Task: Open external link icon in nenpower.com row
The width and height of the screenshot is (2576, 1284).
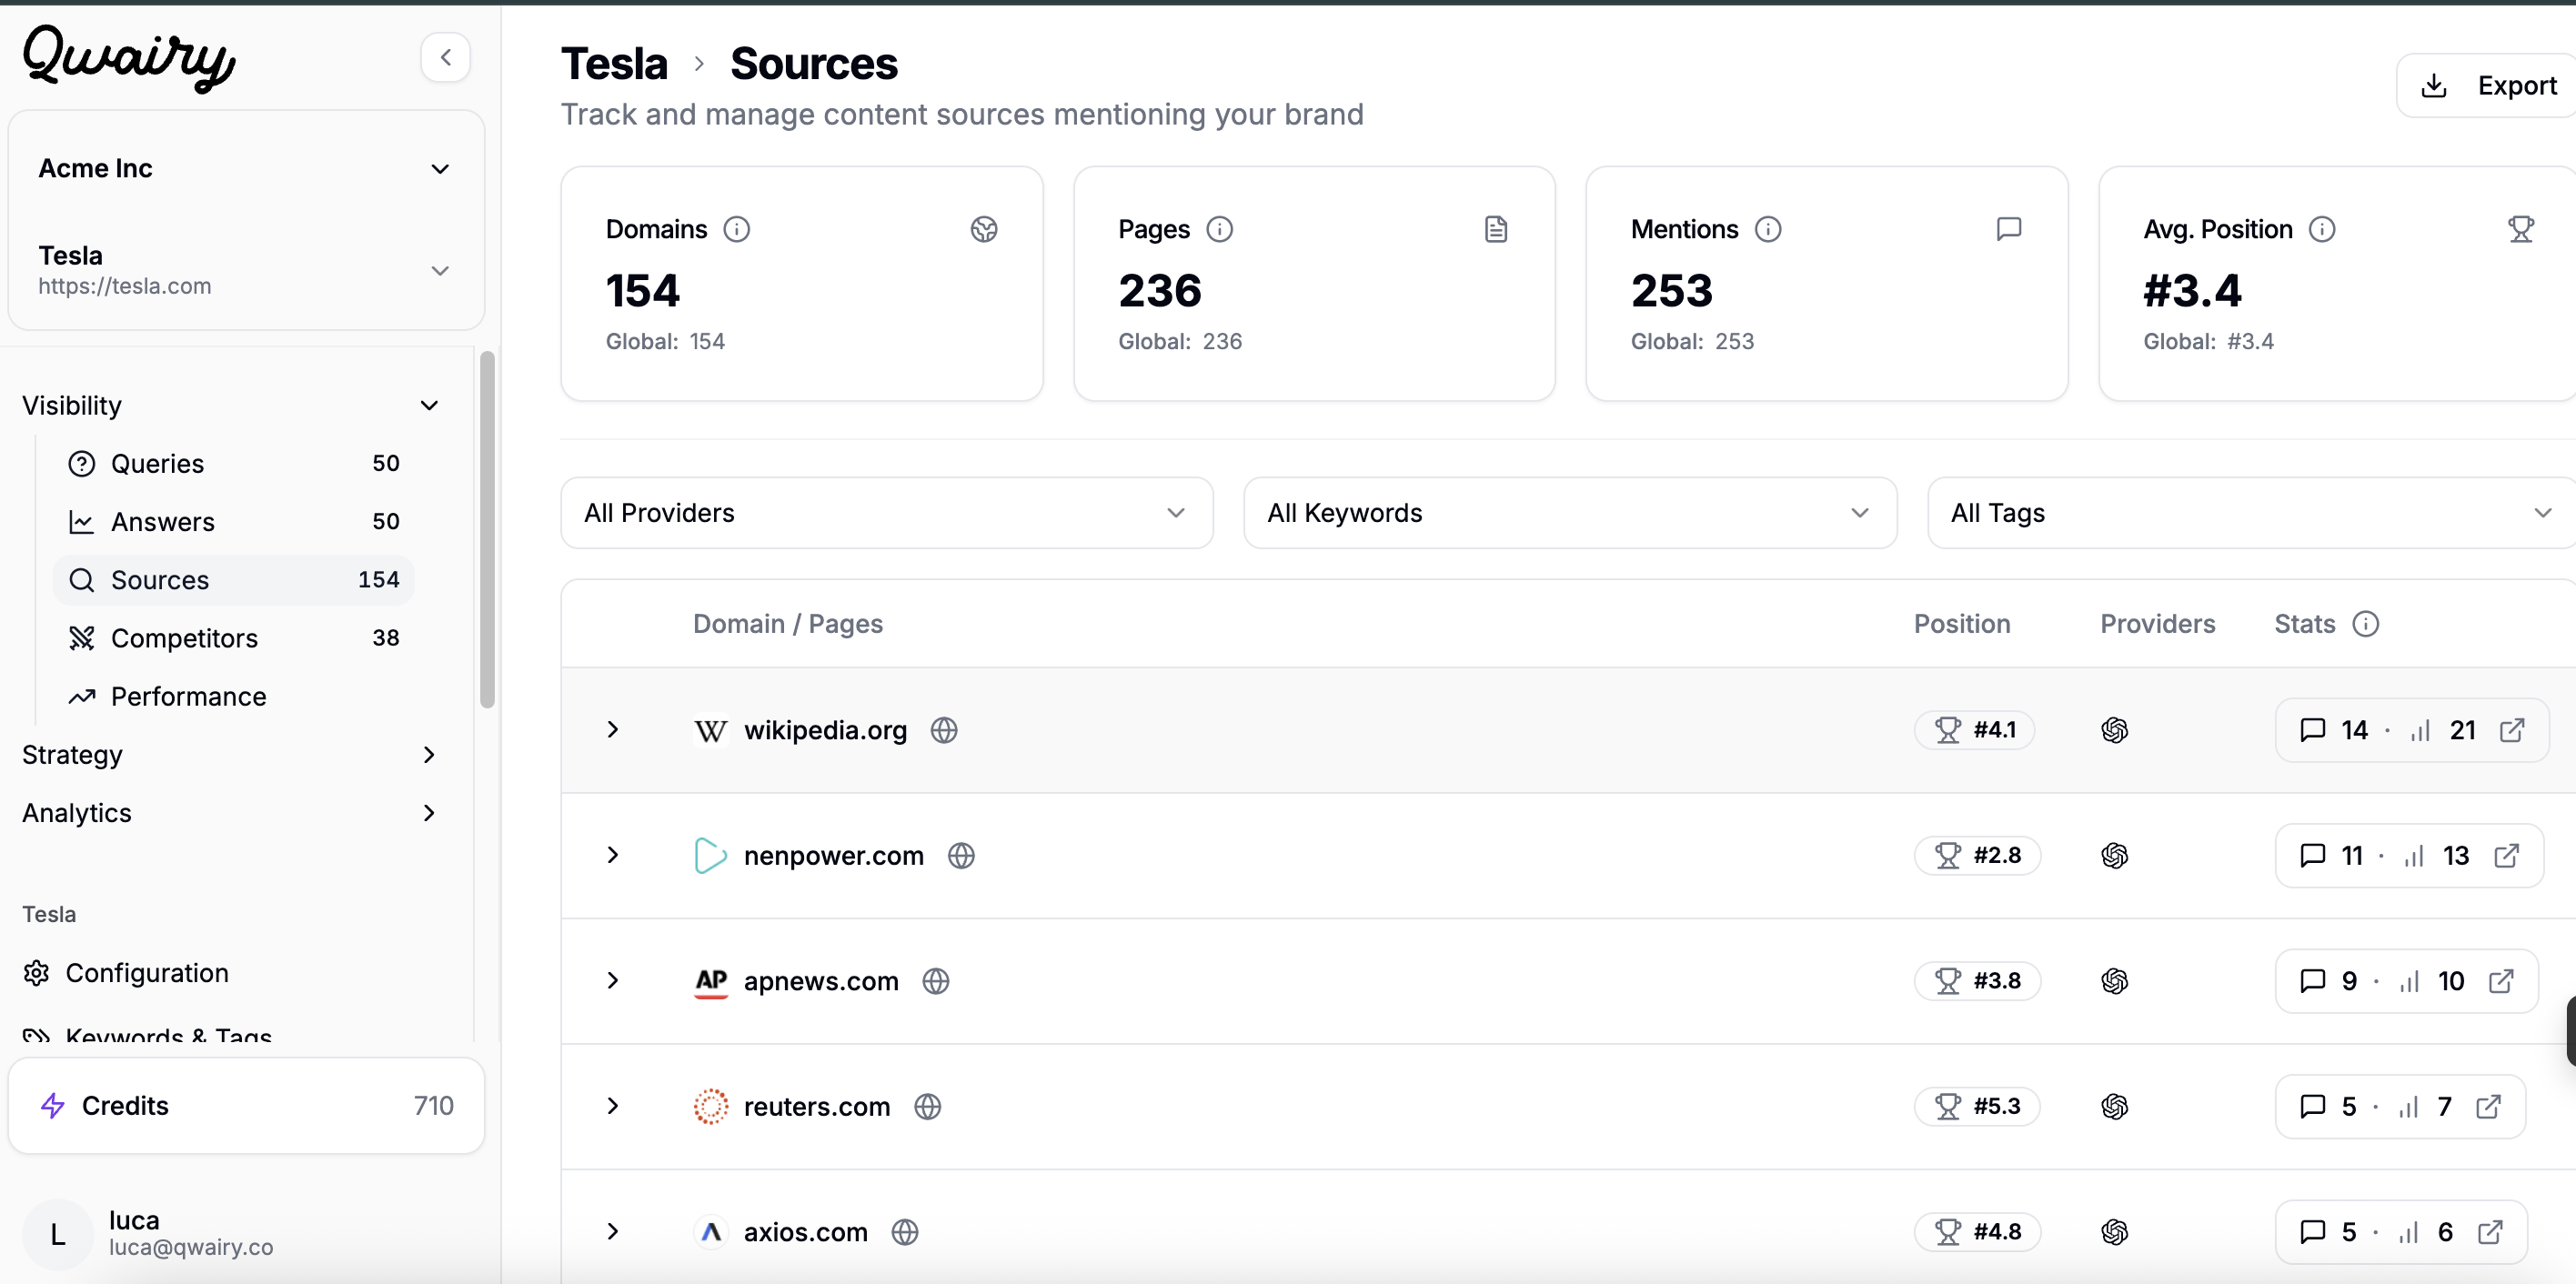Action: [x=2506, y=856]
